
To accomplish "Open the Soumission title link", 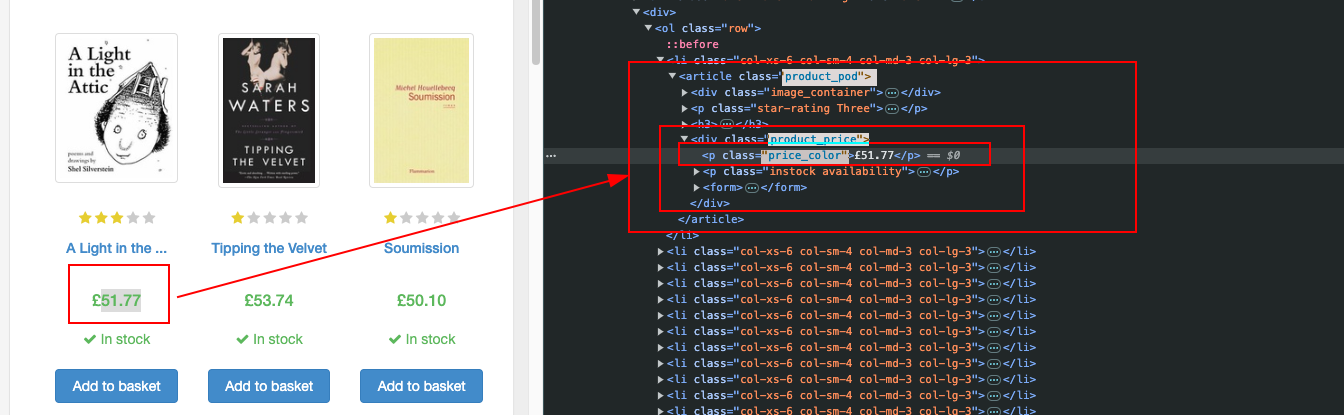I will coord(421,248).
